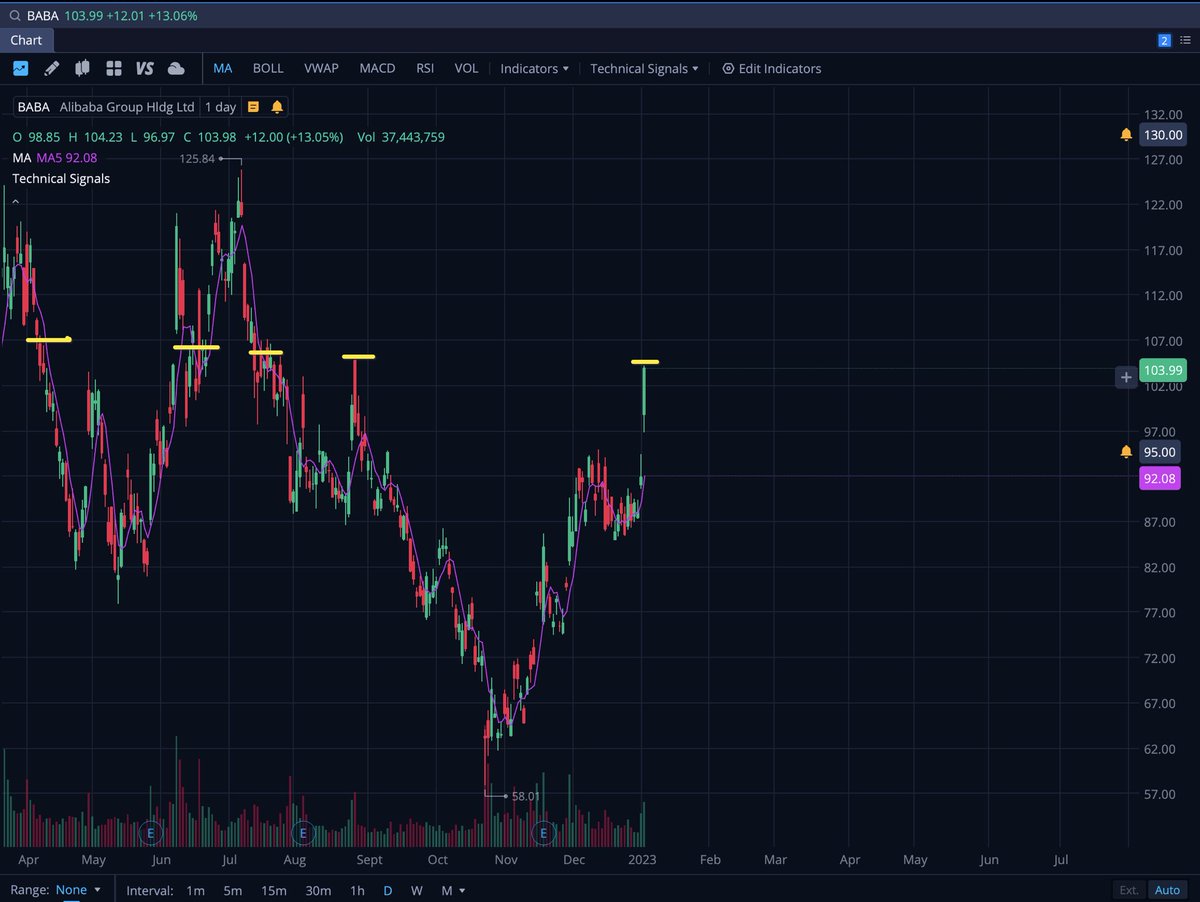Toggle the VOL indicator
Viewport: 1200px width, 902px height.
[466, 68]
